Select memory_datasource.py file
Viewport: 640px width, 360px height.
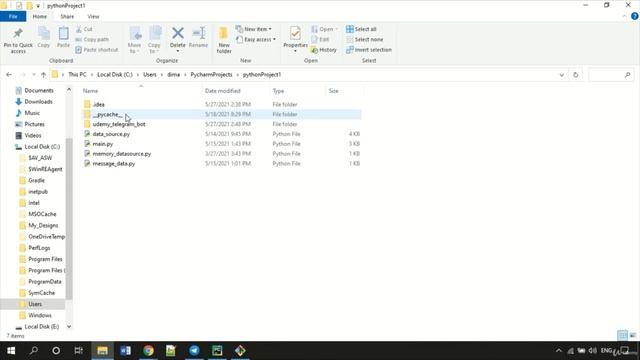point(122,153)
